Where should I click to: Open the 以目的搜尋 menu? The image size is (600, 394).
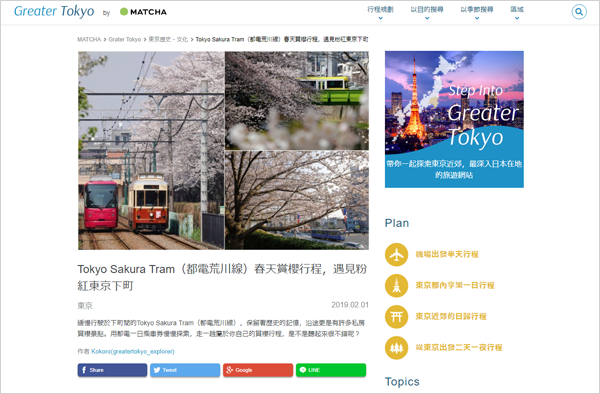427,9
